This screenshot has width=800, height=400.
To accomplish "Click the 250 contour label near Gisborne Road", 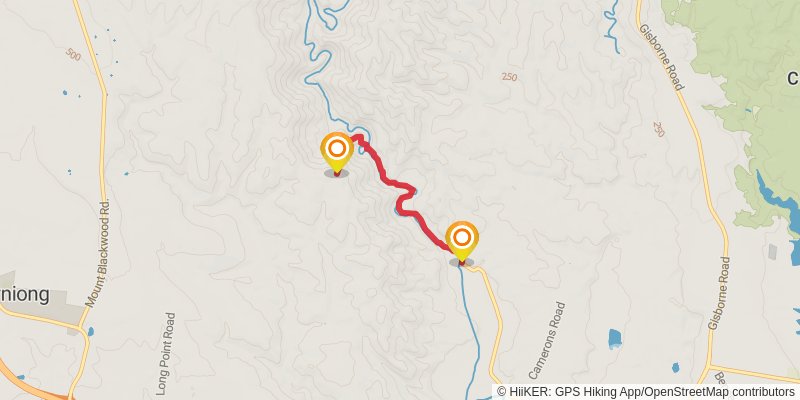I will (659, 129).
